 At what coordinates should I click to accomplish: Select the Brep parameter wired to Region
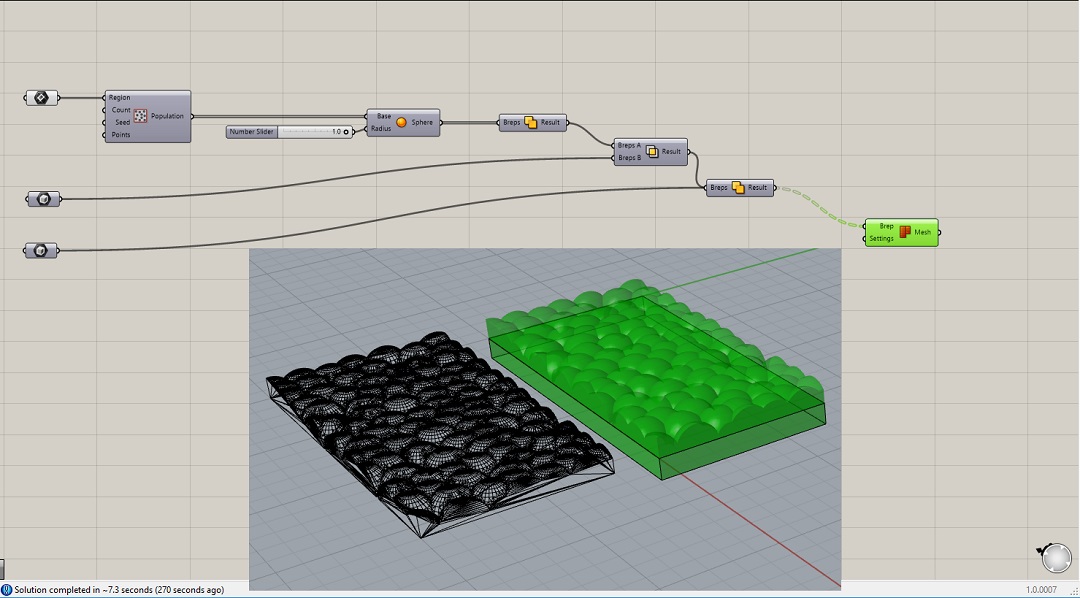(42, 98)
